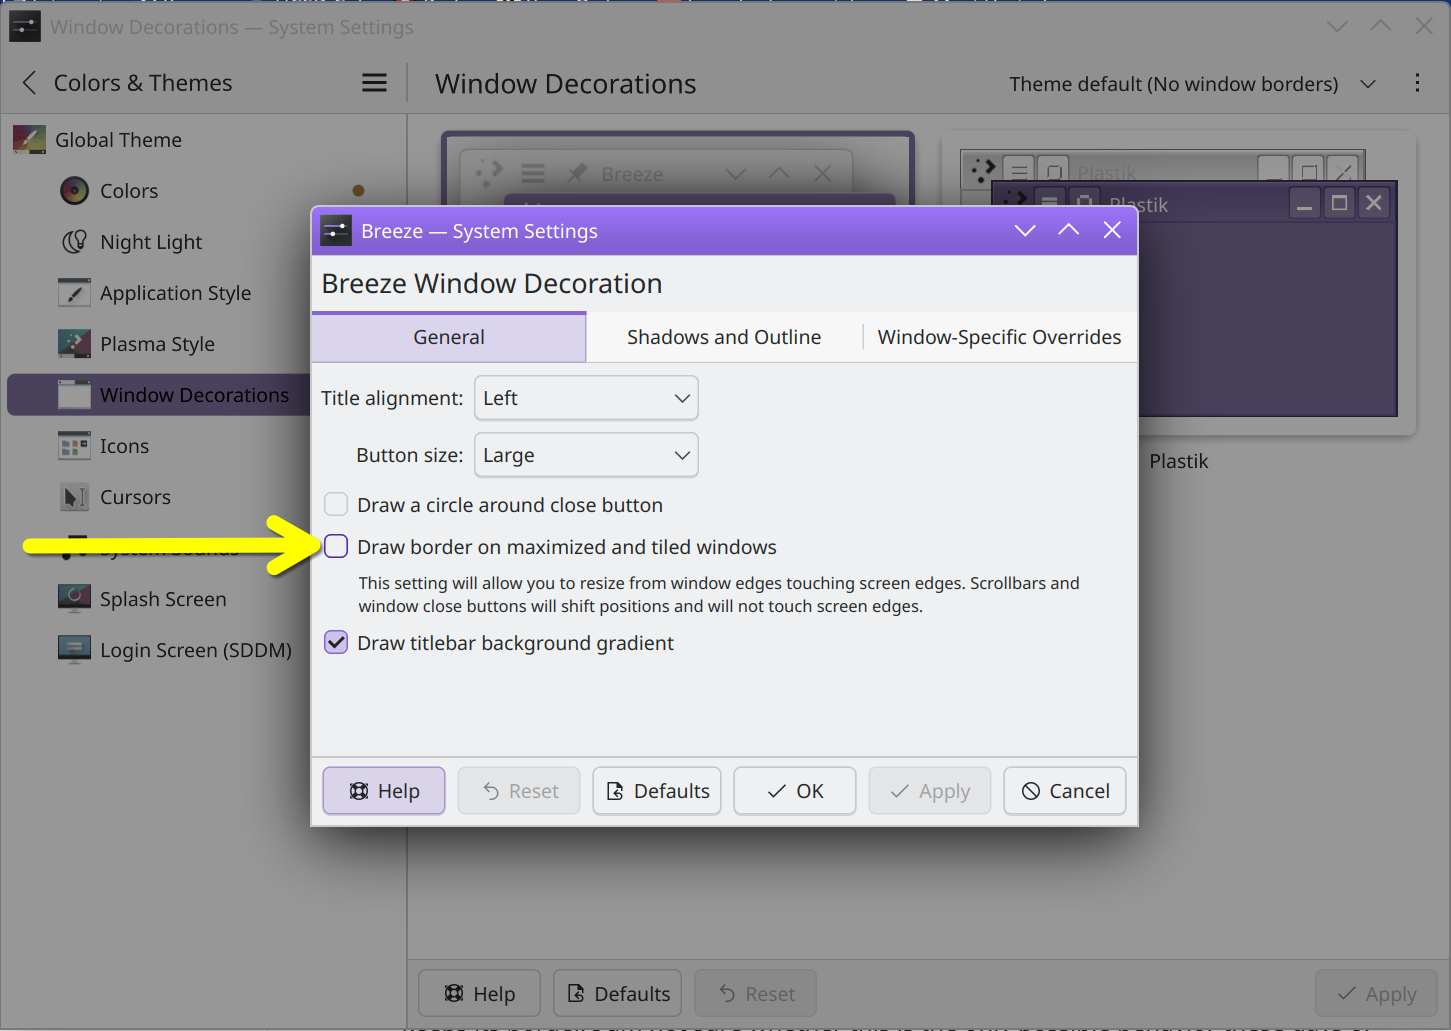Switch to the General tab
1451x1031 pixels.
tap(449, 337)
